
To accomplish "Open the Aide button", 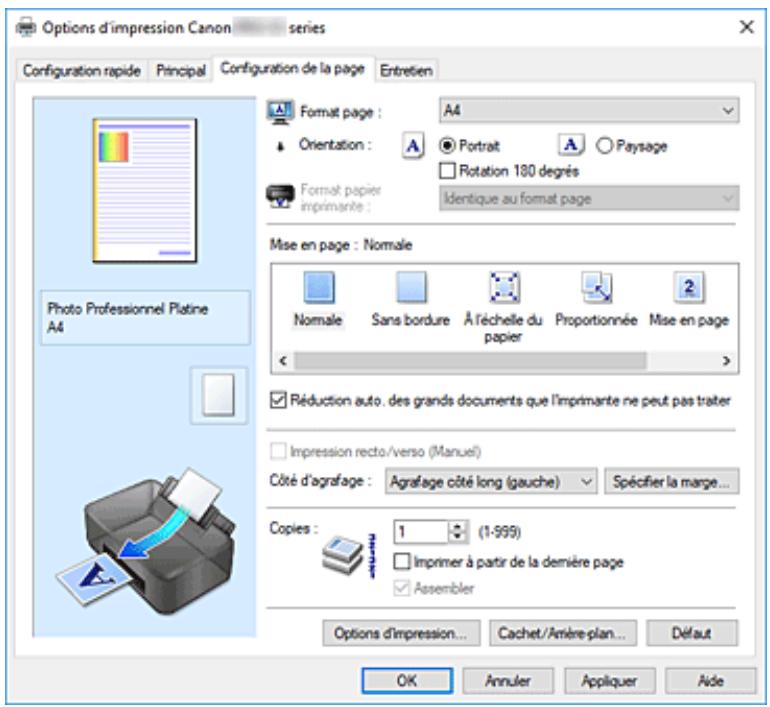I will click(711, 680).
